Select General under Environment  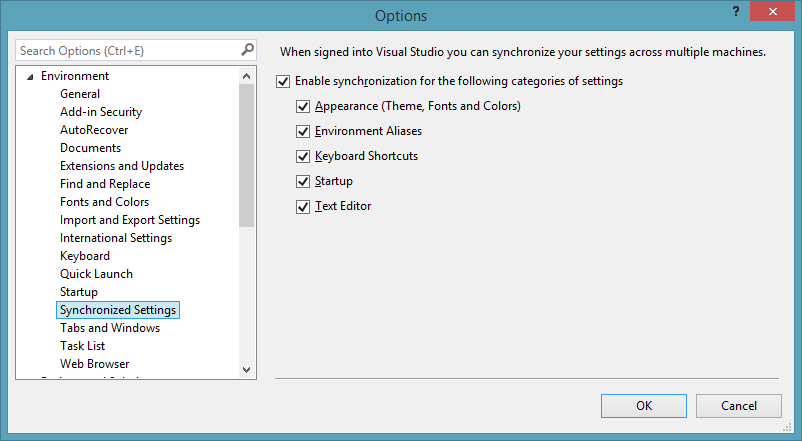tap(80, 94)
